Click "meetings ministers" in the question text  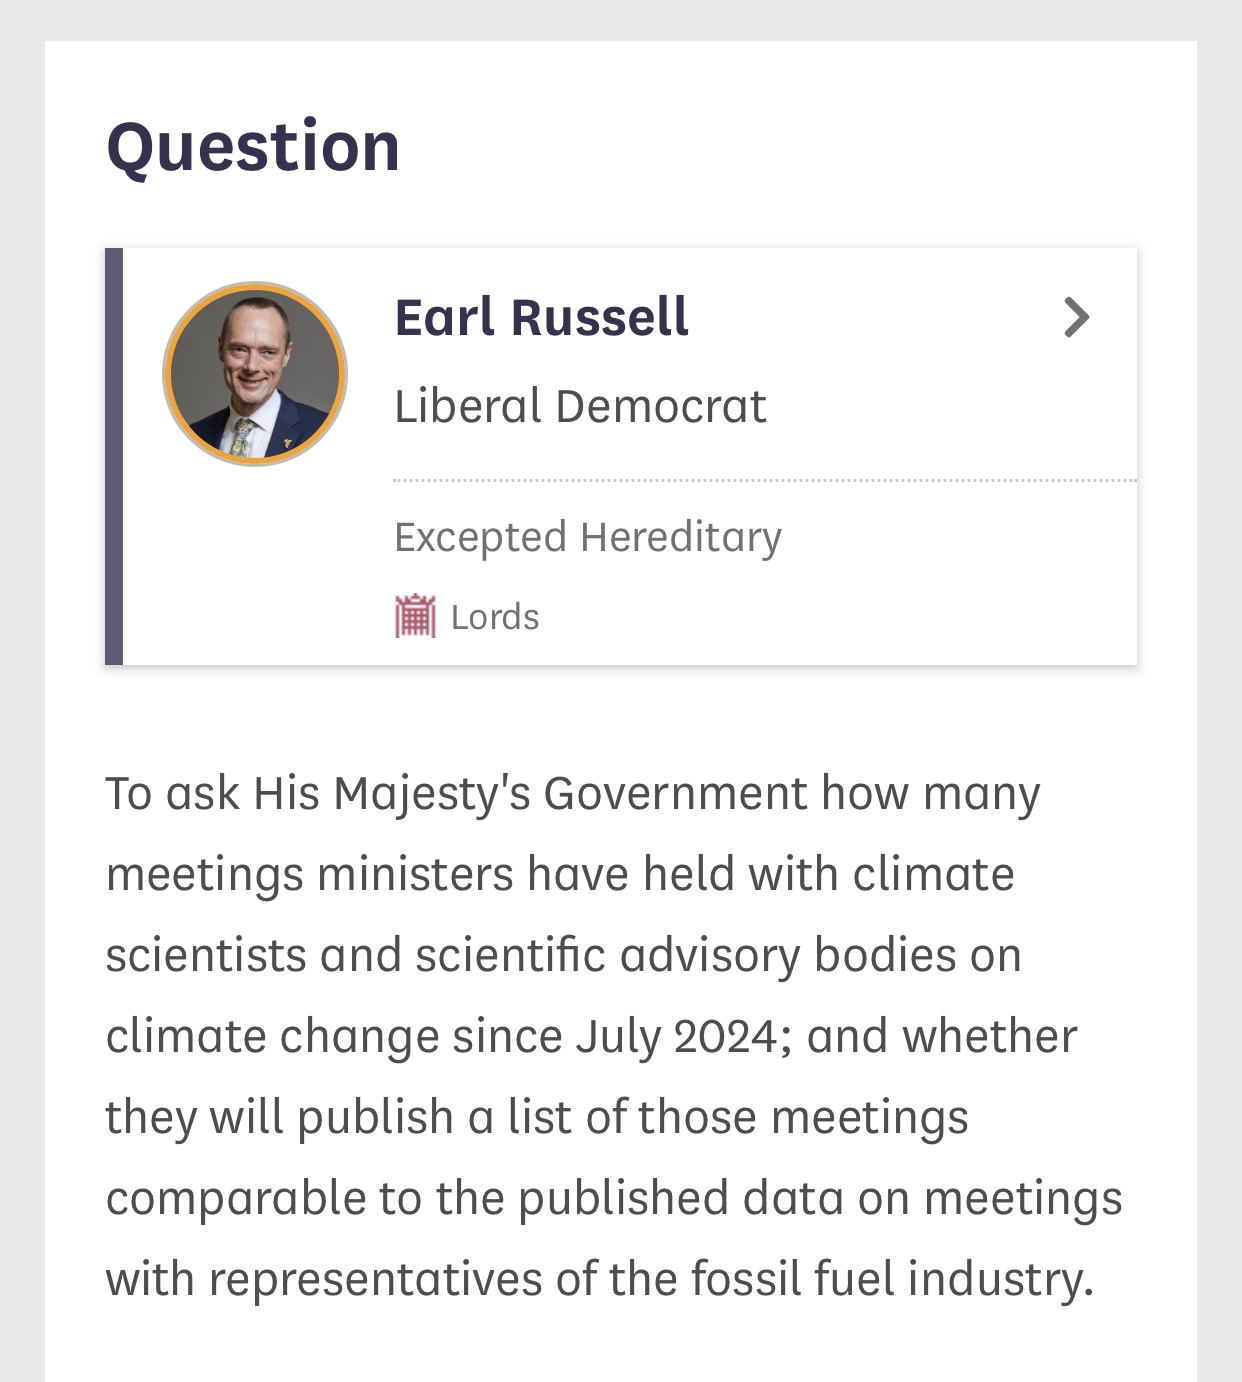[x=310, y=875]
